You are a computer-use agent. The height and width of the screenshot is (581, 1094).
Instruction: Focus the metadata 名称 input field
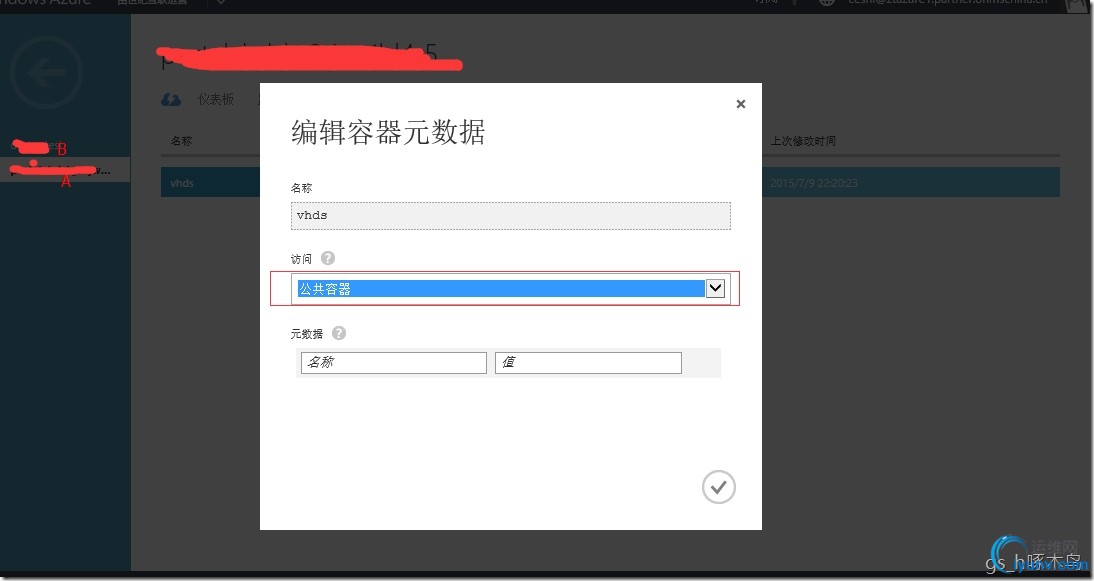[394, 363]
